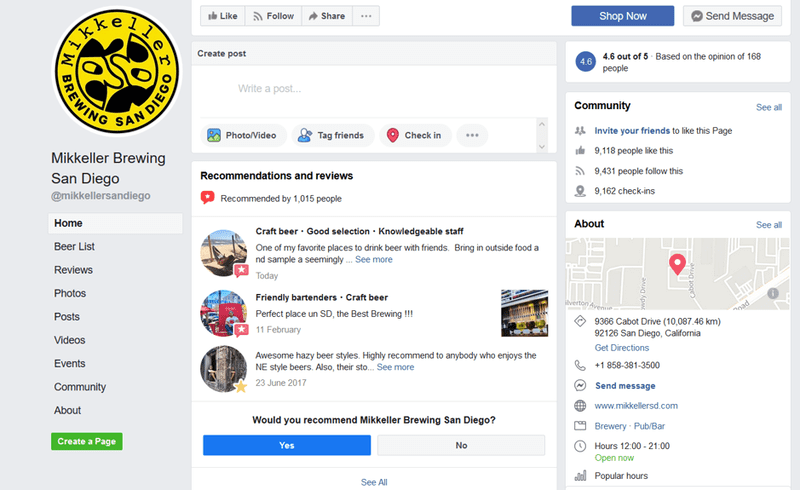Click the phone icon beside +1 858-381-3500
This screenshot has width=800, height=490.
tap(580, 365)
